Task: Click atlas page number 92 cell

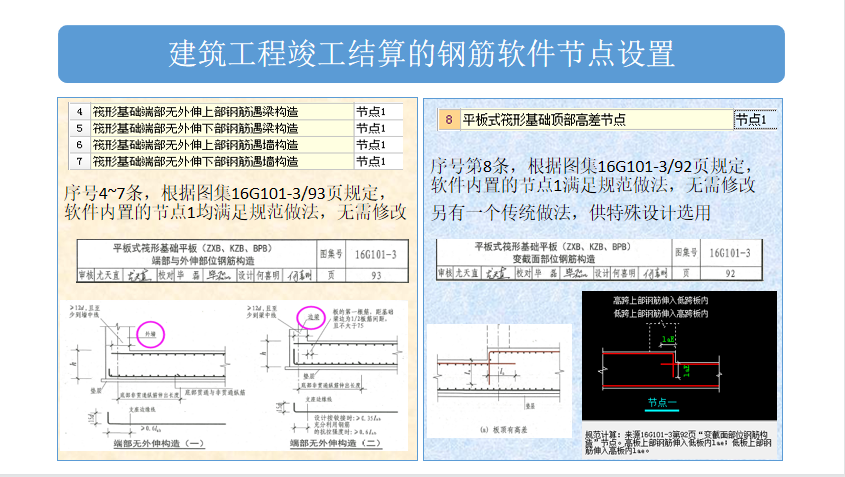Action: [730, 273]
